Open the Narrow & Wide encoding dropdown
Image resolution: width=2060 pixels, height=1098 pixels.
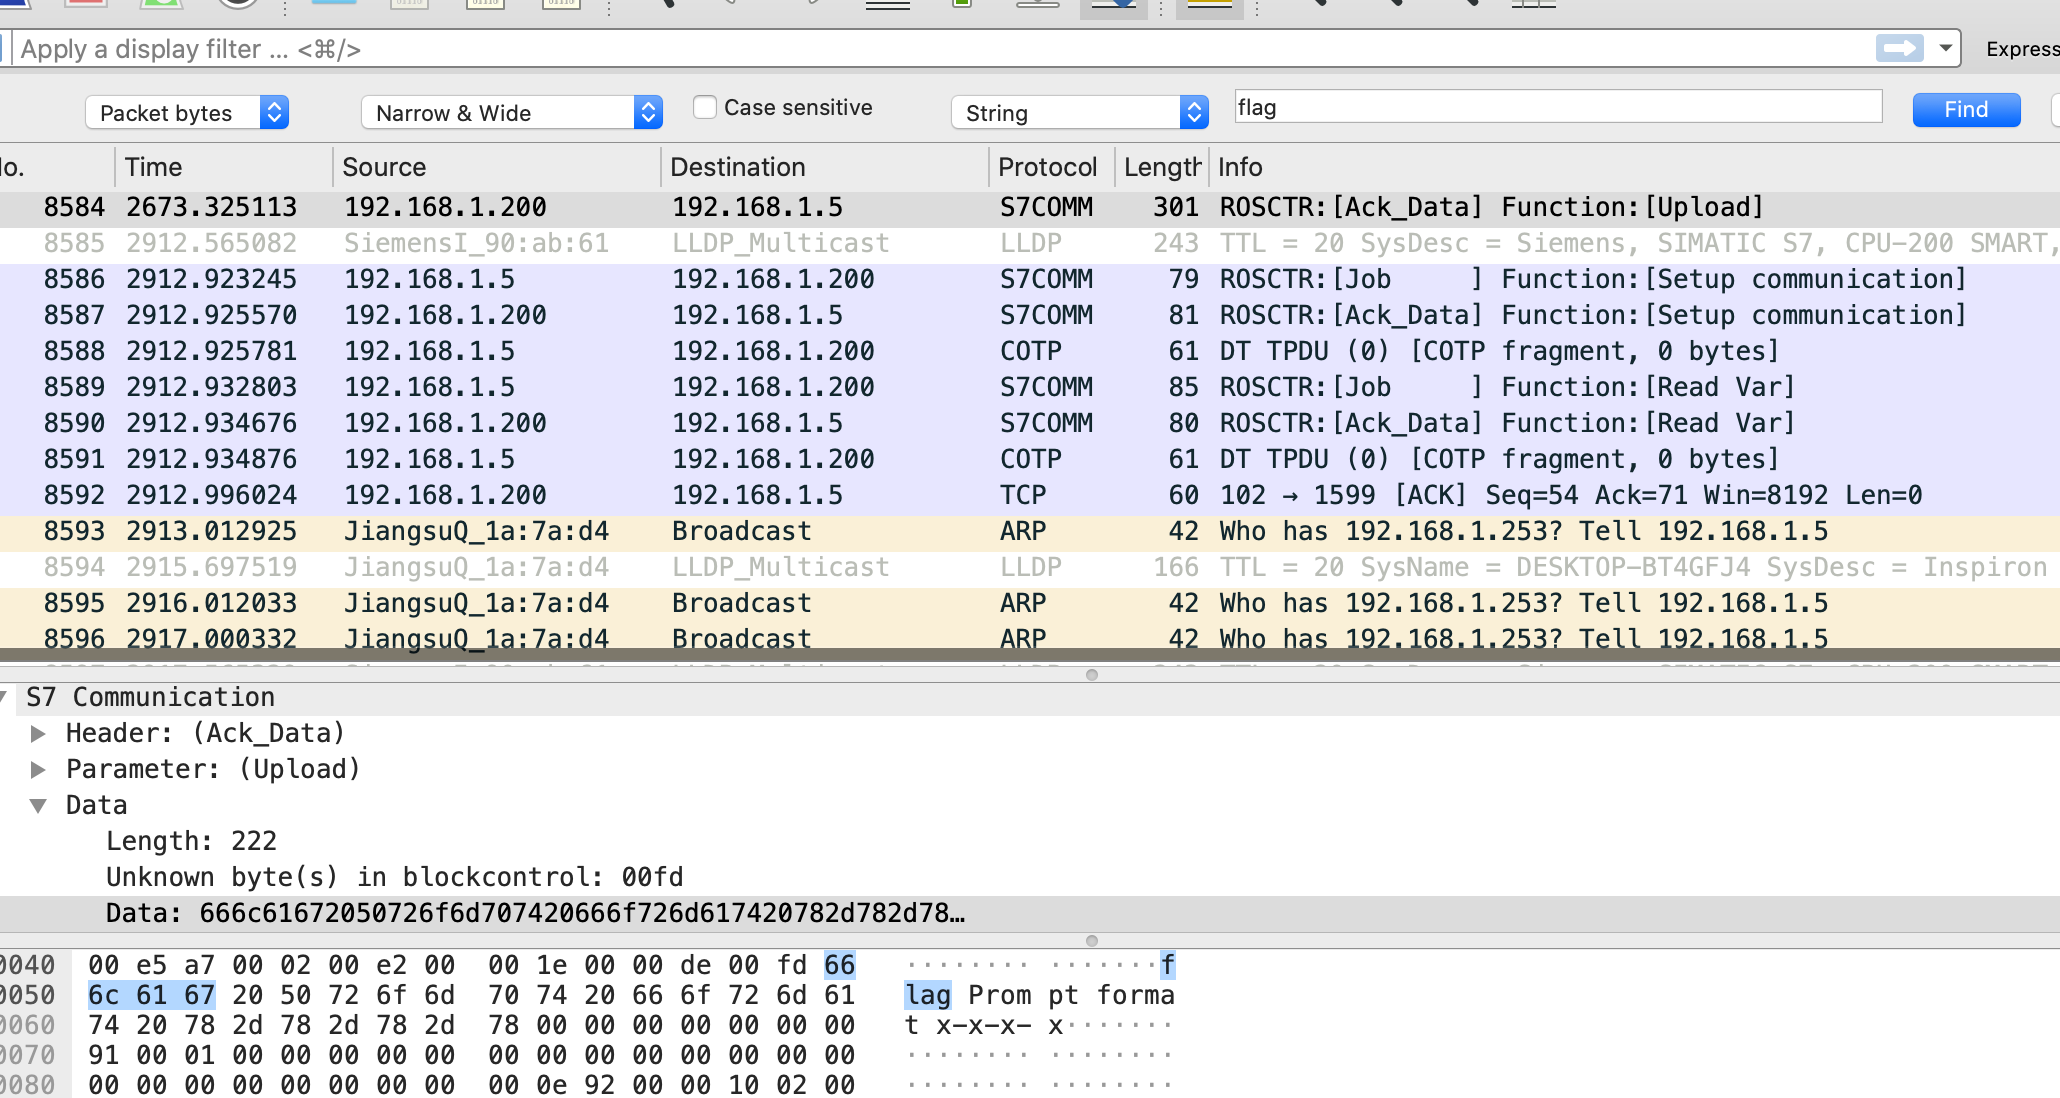pyautogui.click(x=512, y=112)
